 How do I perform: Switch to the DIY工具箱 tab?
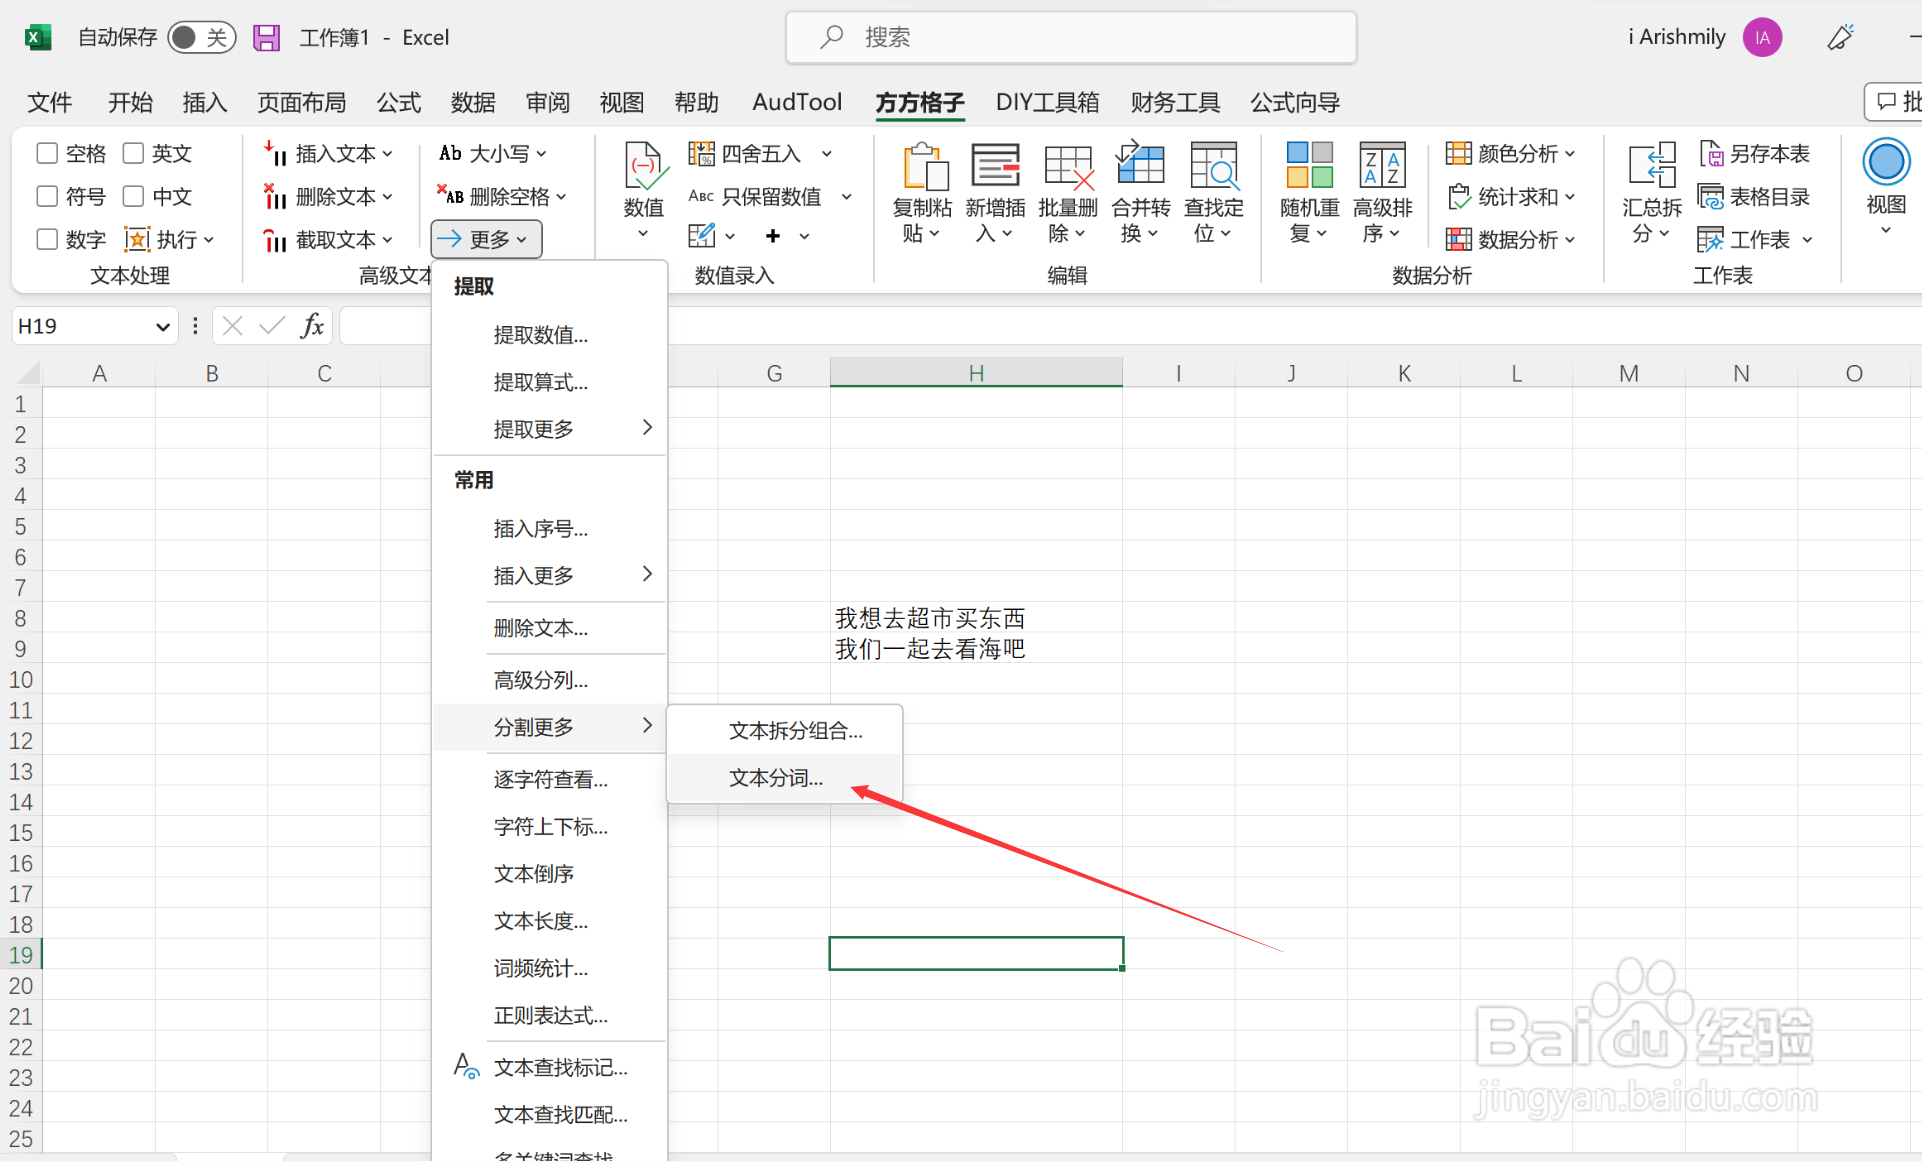click(x=1047, y=102)
